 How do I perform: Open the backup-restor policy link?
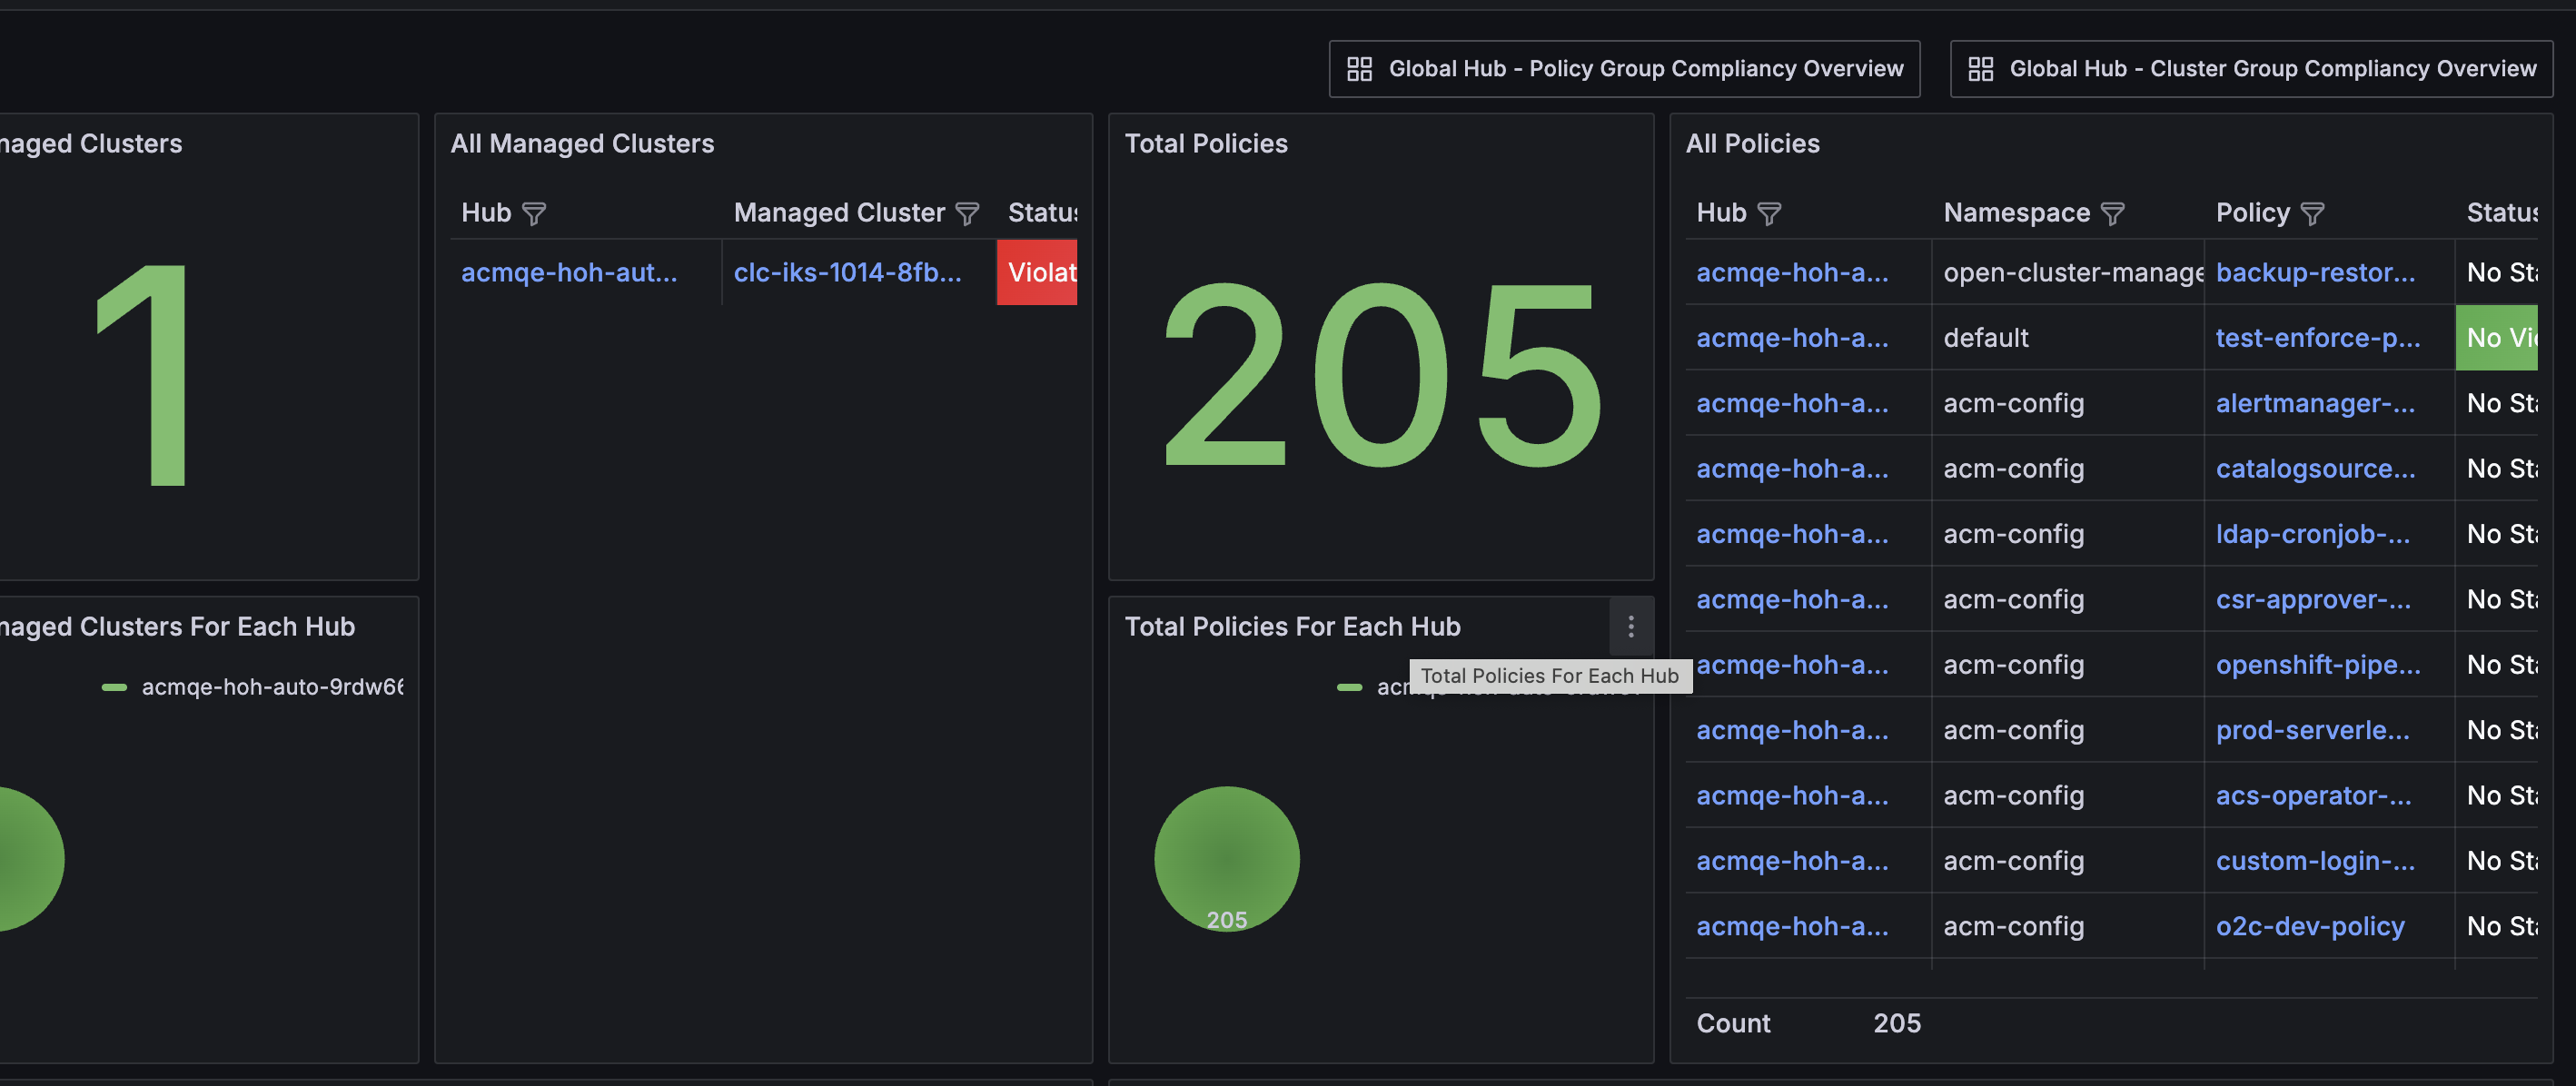(2314, 273)
